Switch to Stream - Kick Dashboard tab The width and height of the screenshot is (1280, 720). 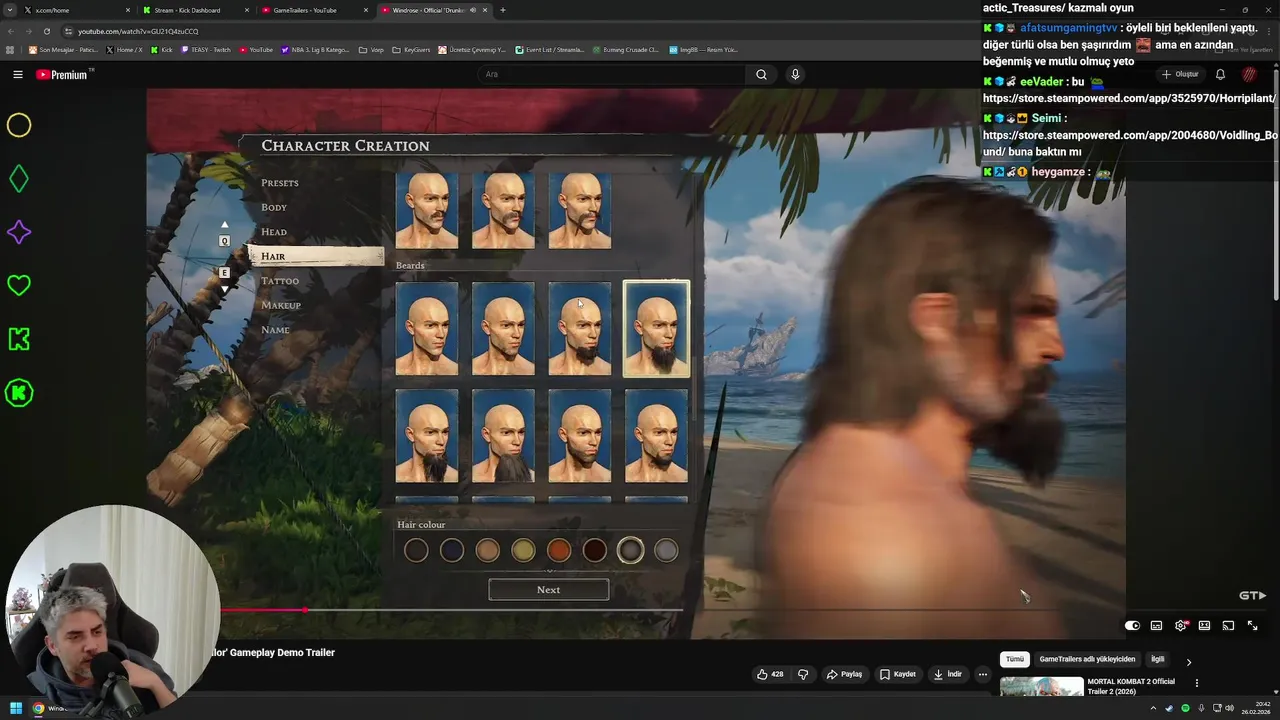(x=195, y=10)
